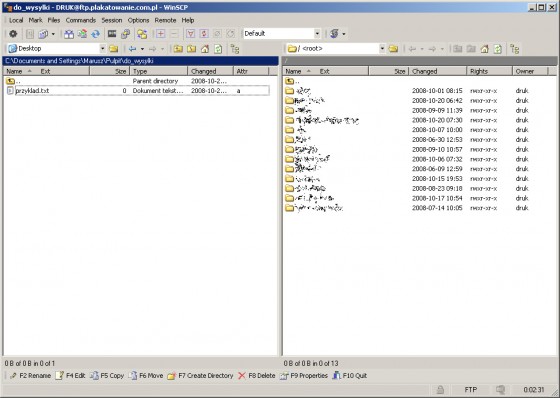Open the terminal console toolbar icon

[112, 34]
